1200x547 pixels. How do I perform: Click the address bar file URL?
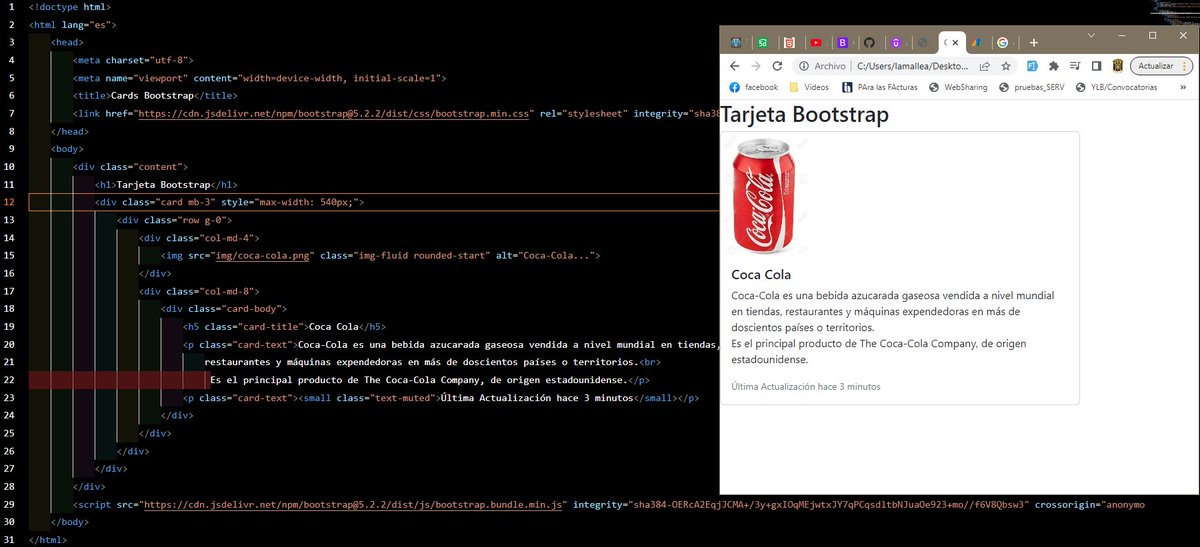point(911,66)
